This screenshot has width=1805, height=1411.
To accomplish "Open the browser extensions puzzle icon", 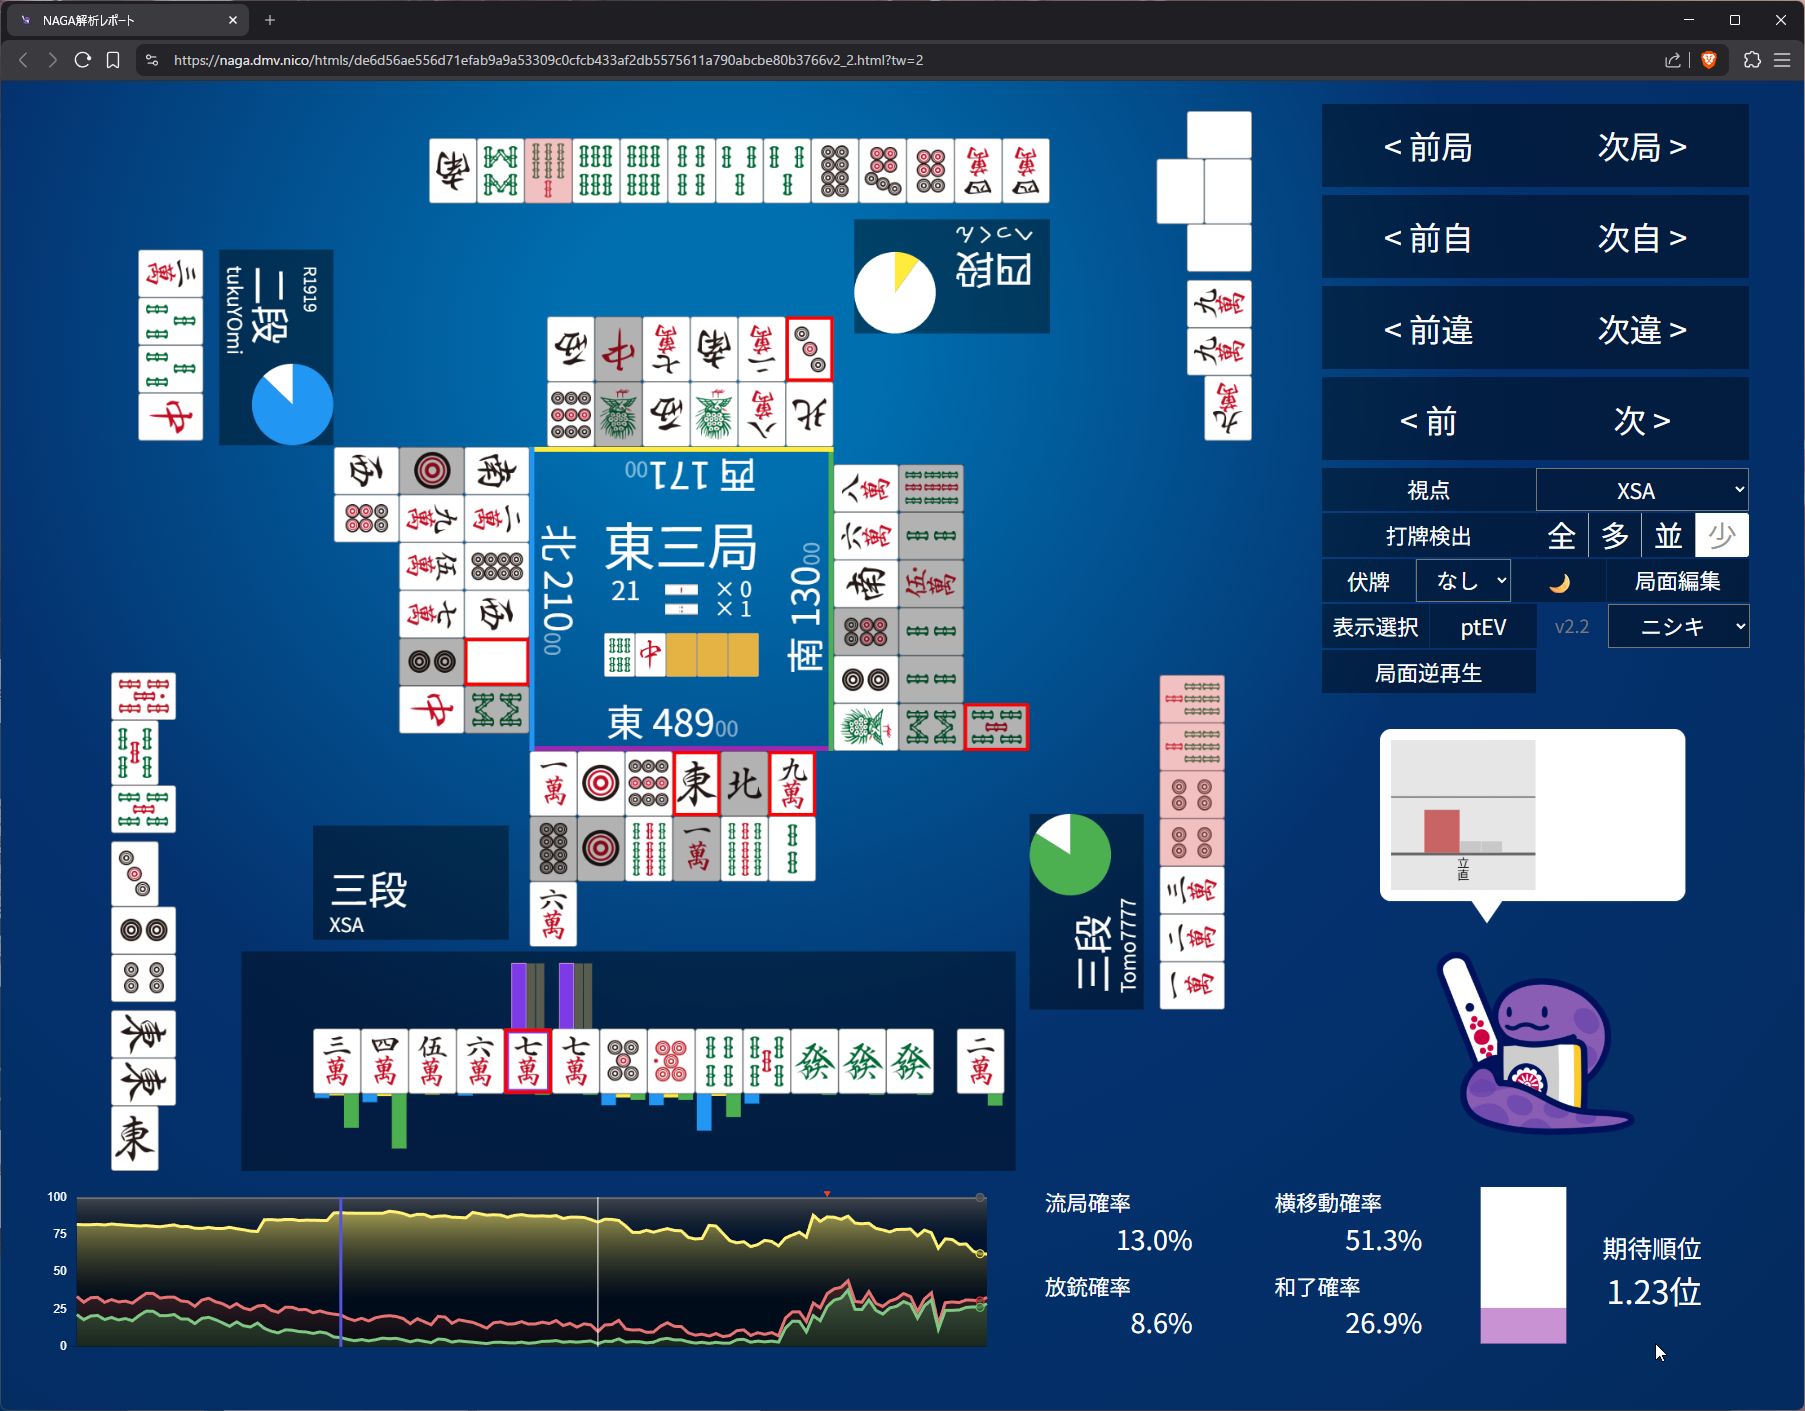I will point(1752,60).
